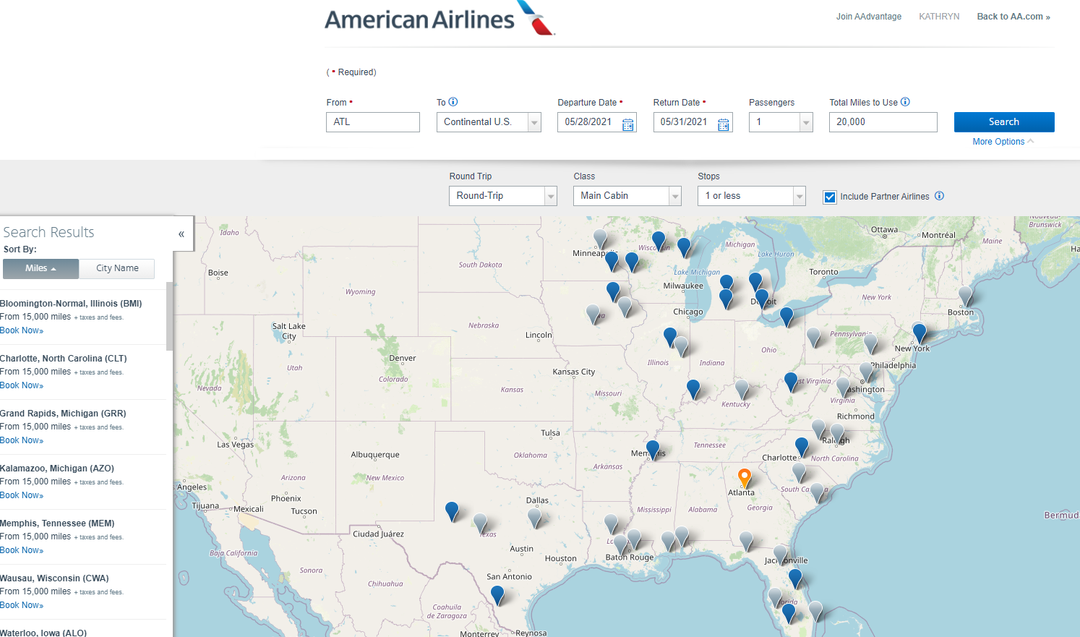Viewport: 1080px width, 637px height.
Task: Collapse the Search Results panel with the arrow
Action: pyautogui.click(x=181, y=232)
